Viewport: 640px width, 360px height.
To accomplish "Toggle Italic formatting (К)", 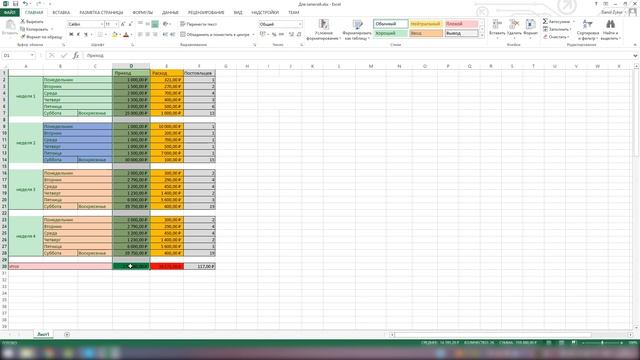I will pos(78,35).
